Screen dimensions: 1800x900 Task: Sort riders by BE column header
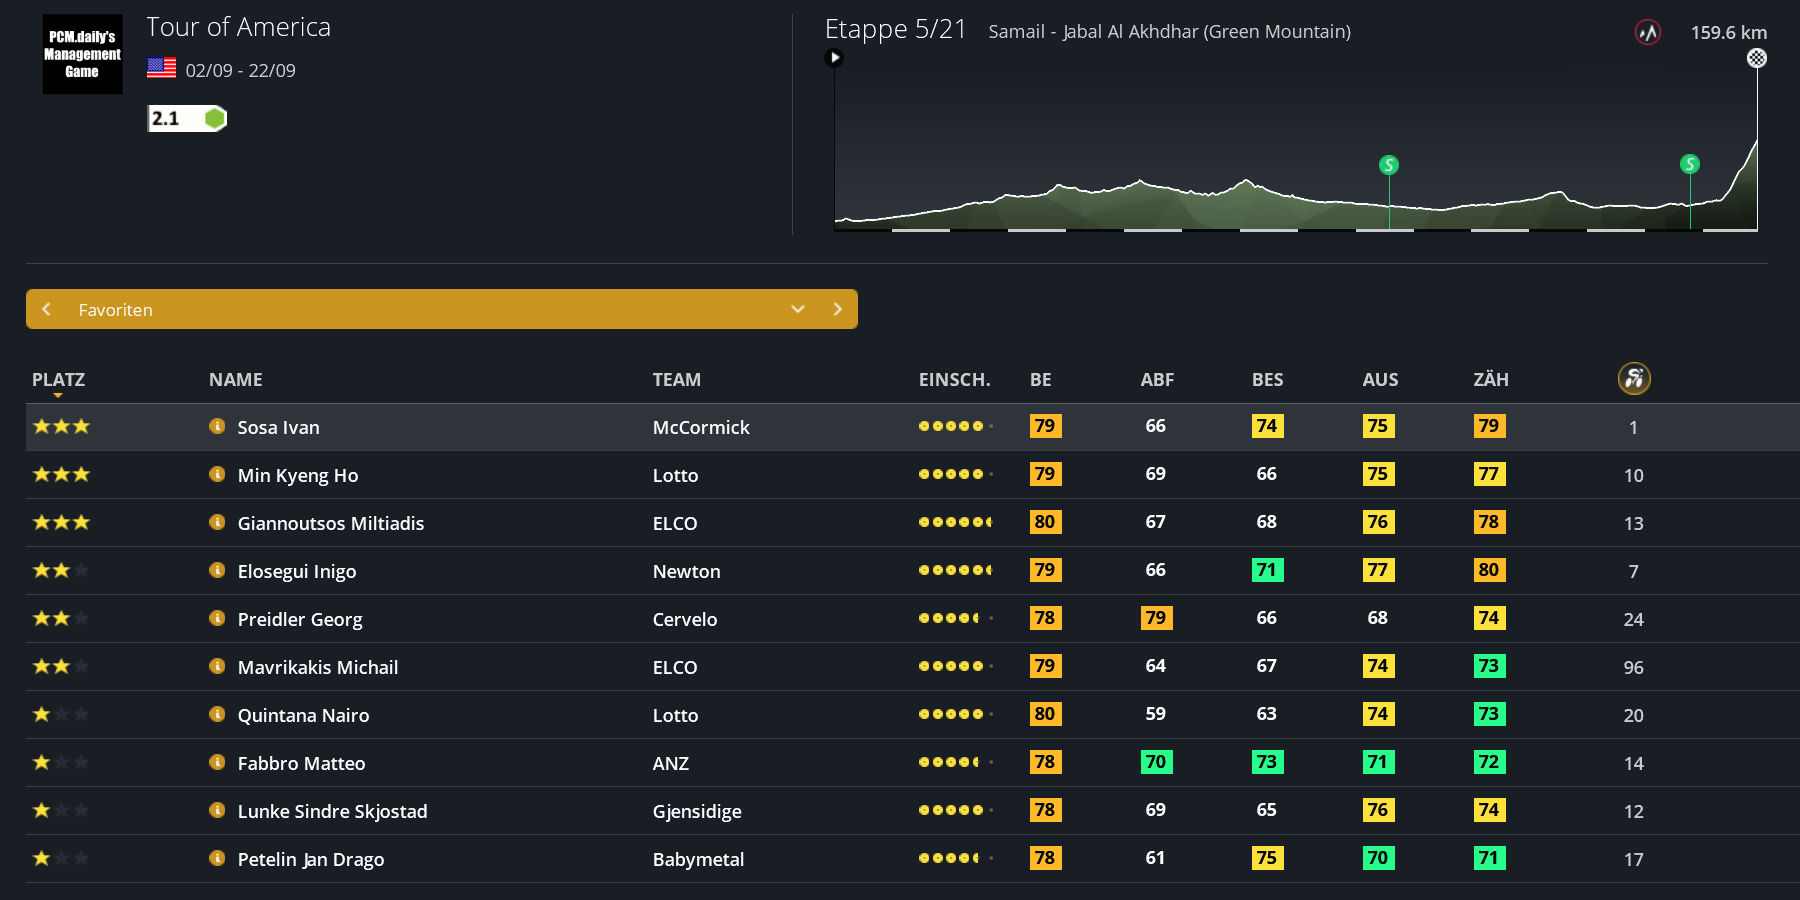point(1040,380)
